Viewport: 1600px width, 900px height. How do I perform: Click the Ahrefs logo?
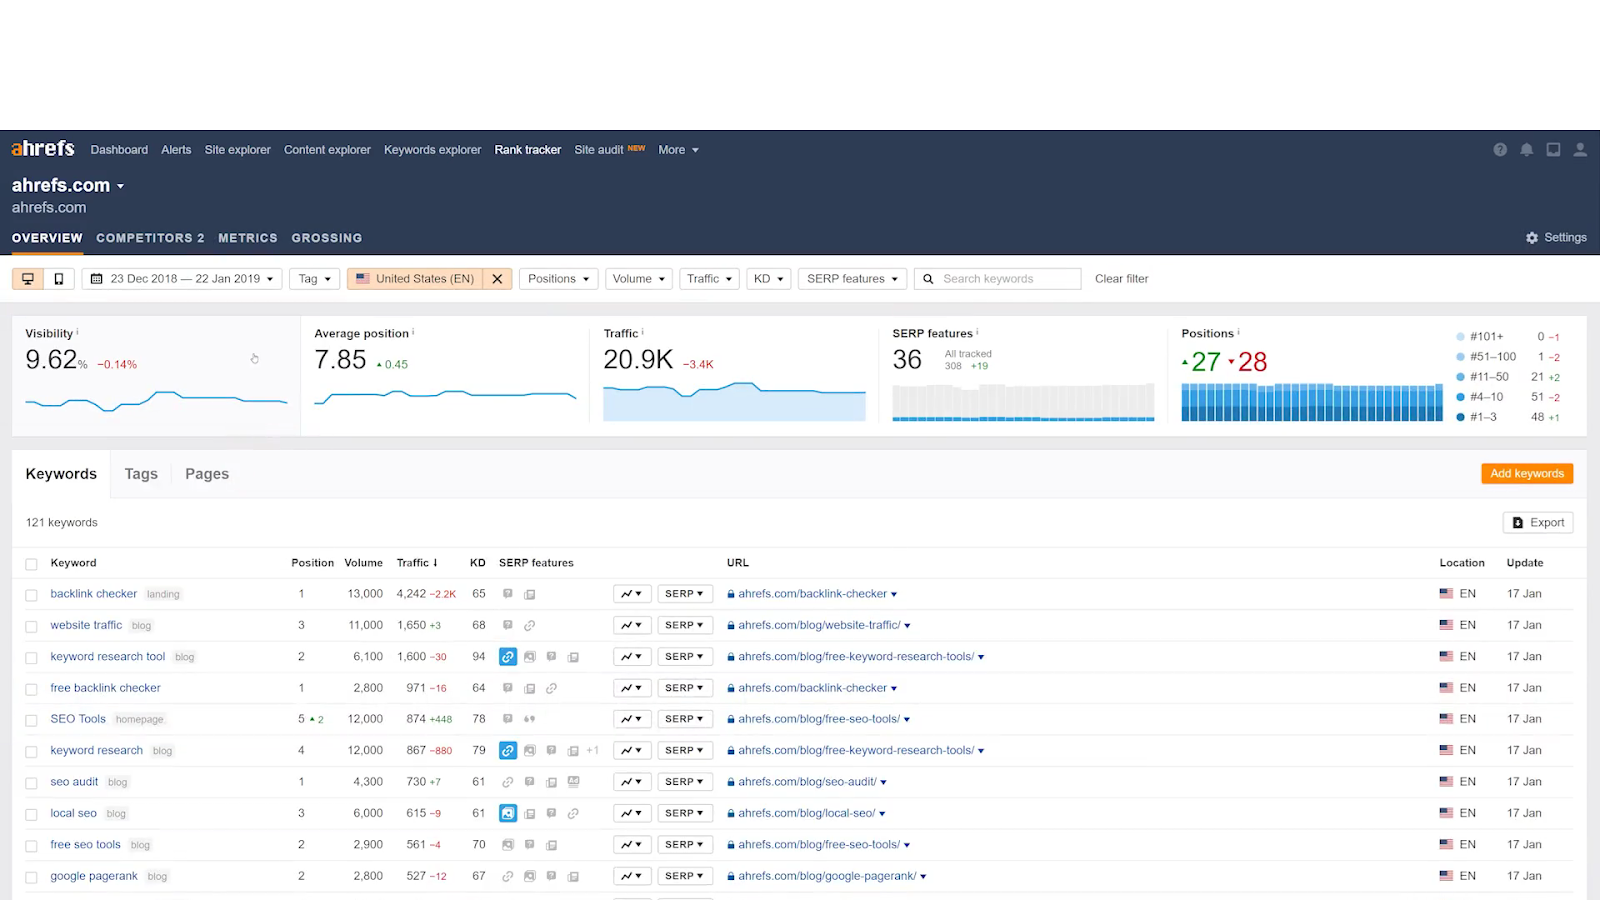(x=43, y=149)
